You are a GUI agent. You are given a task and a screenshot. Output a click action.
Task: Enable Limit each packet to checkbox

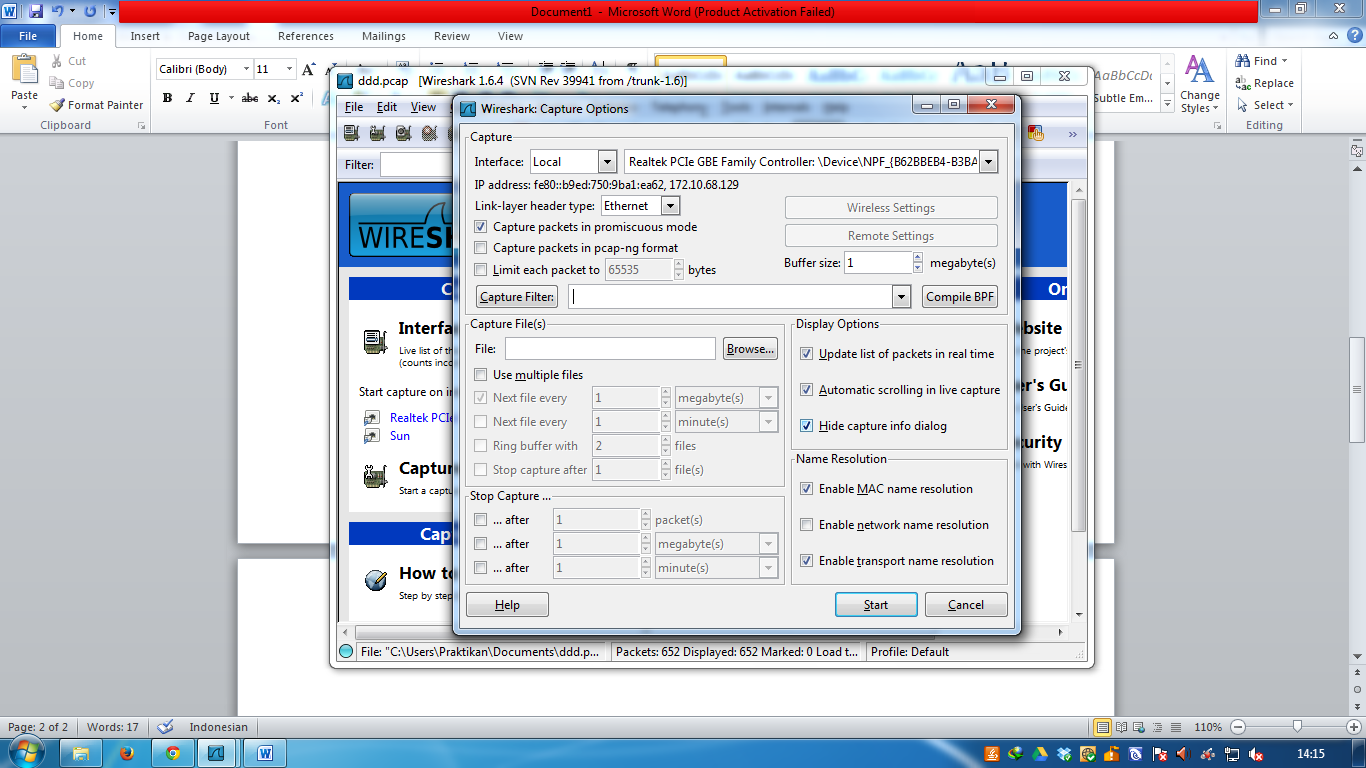click(x=481, y=270)
